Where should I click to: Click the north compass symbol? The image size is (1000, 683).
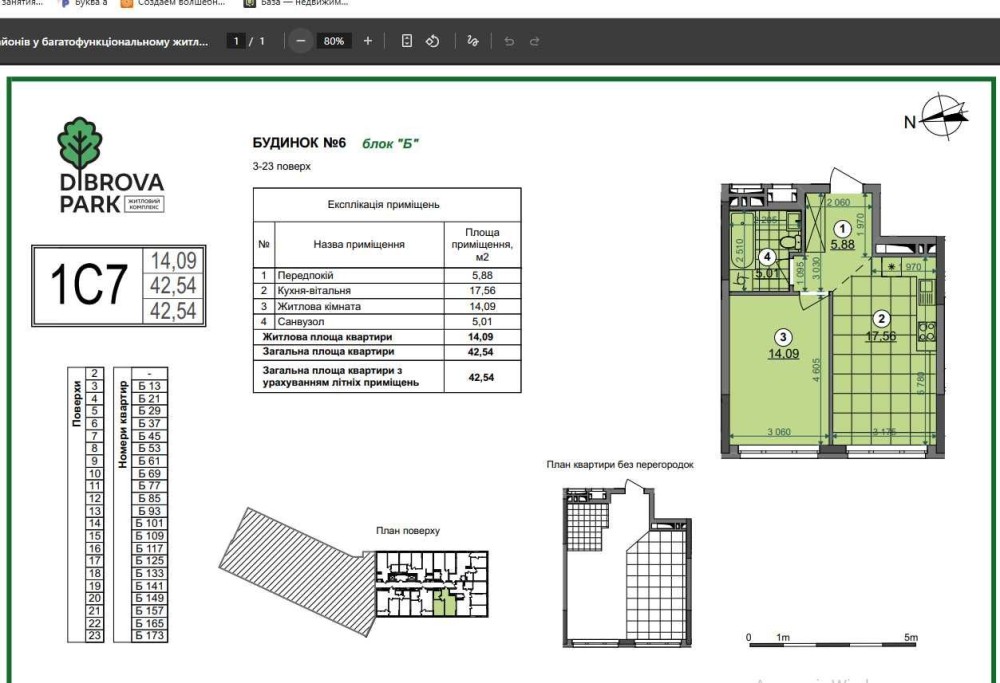tap(944, 115)
